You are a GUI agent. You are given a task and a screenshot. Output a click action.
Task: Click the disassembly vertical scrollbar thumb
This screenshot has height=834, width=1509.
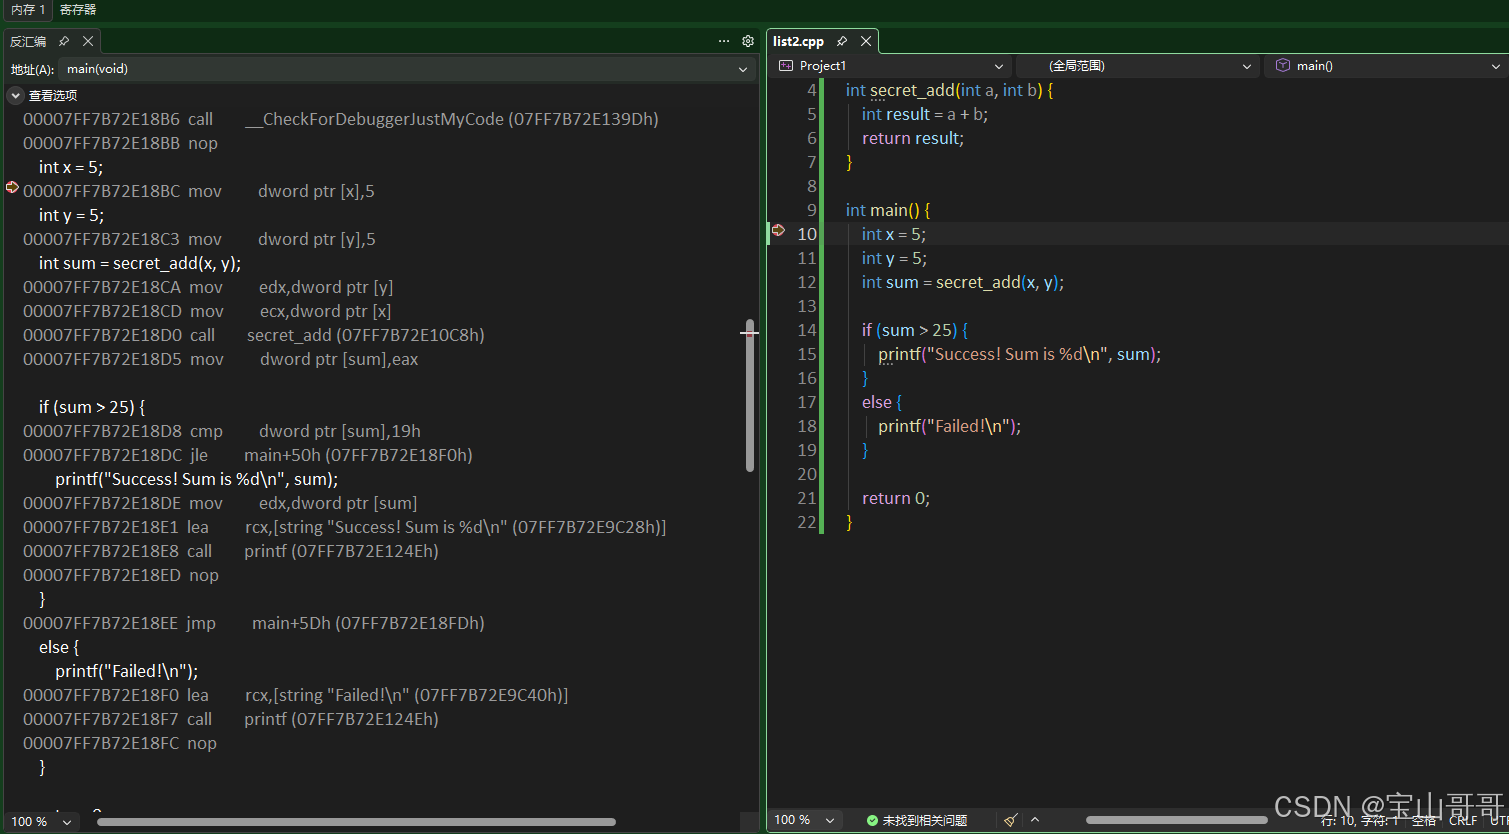[x=750, y=395]
